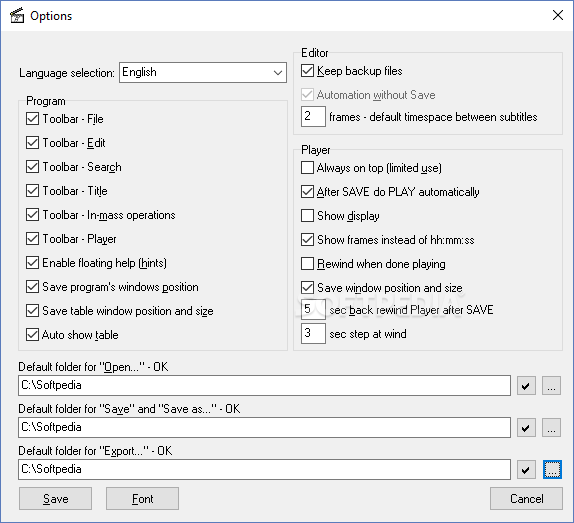Click the checkmark icon for Save folder
The image size is (574, 523).
tap(526, 428)
